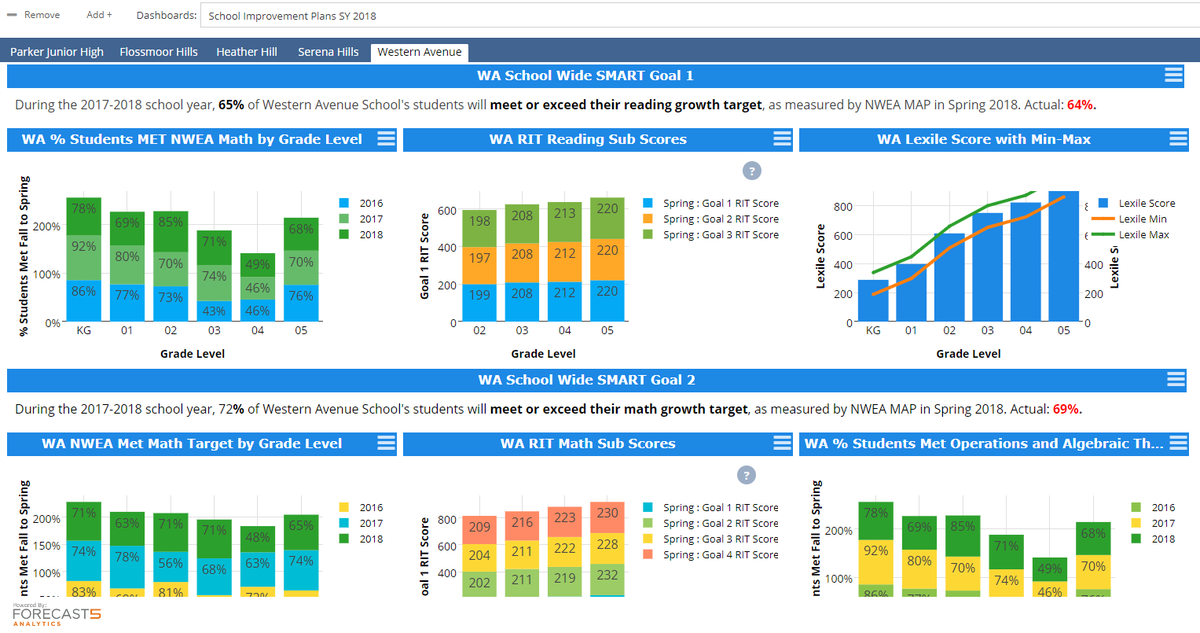The height and width of the screenshot is (633, 1200).
Task: Switch to Parker Junior High tab
Action: pyautogui.click(x=57, y=52)
